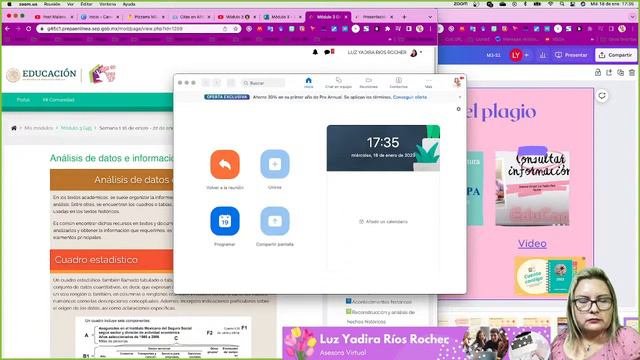Click the browser back arrow
640x360 pixels.
coord(7,29)
